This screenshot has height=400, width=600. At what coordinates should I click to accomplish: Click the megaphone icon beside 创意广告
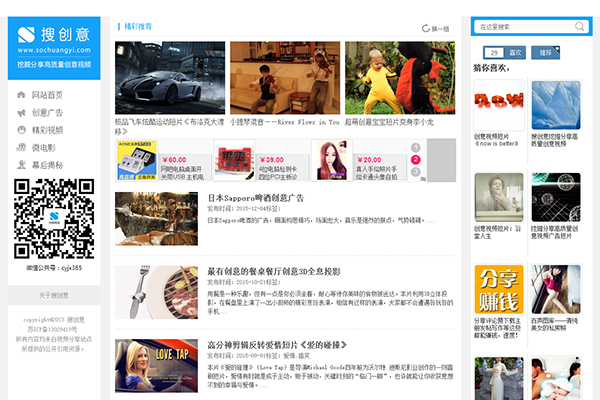22,113
